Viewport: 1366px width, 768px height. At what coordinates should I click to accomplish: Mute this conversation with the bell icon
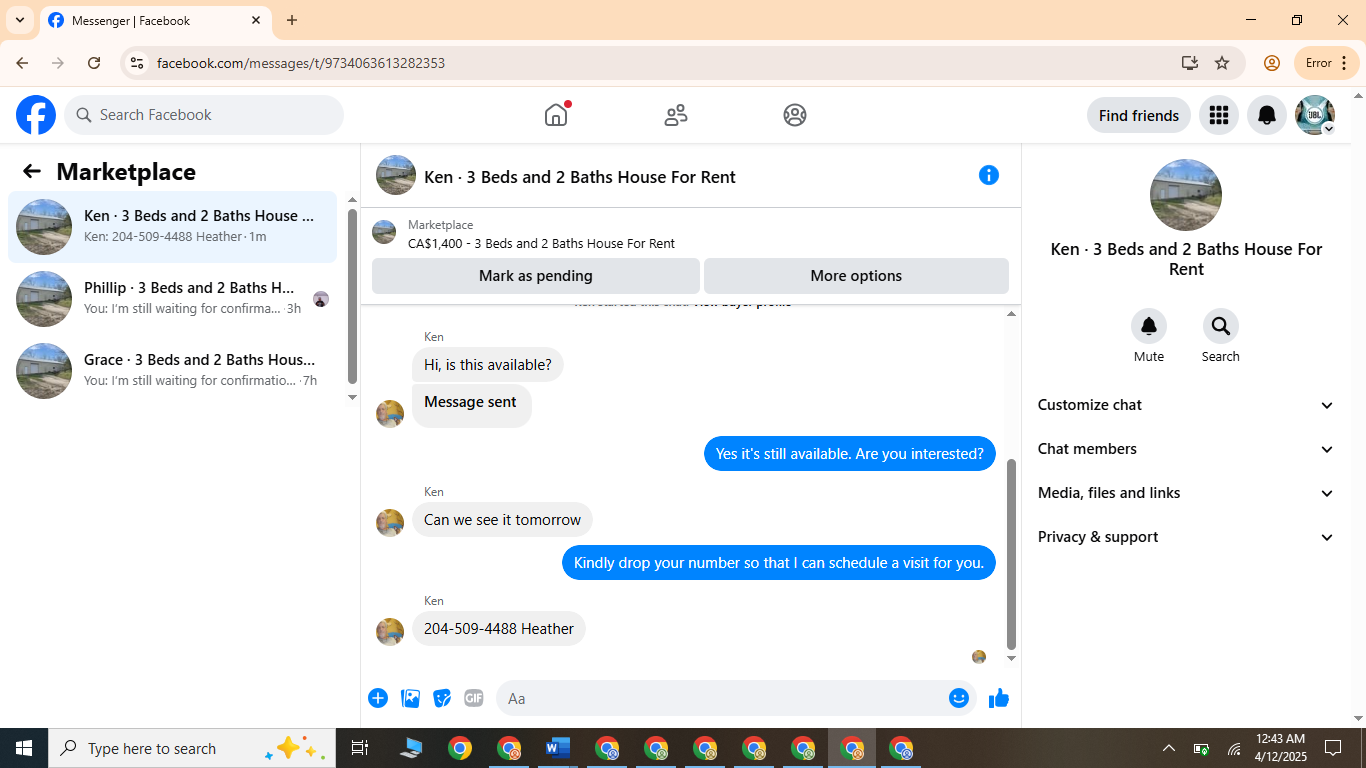tap(1149, 326)
